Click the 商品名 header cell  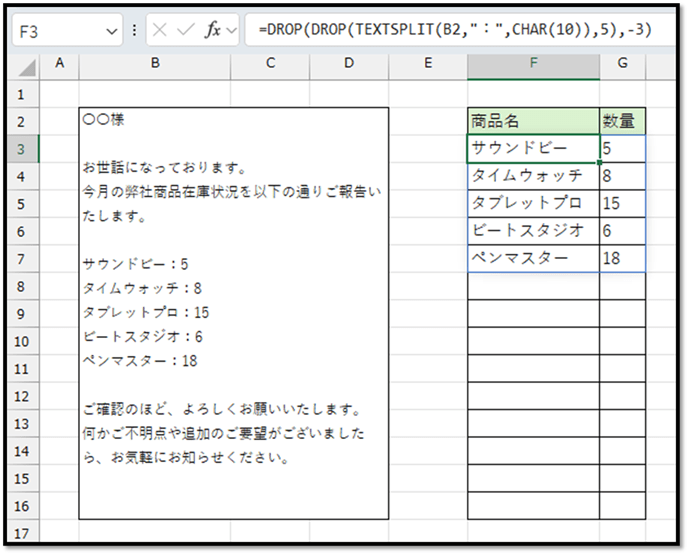[x=533, y=121]
